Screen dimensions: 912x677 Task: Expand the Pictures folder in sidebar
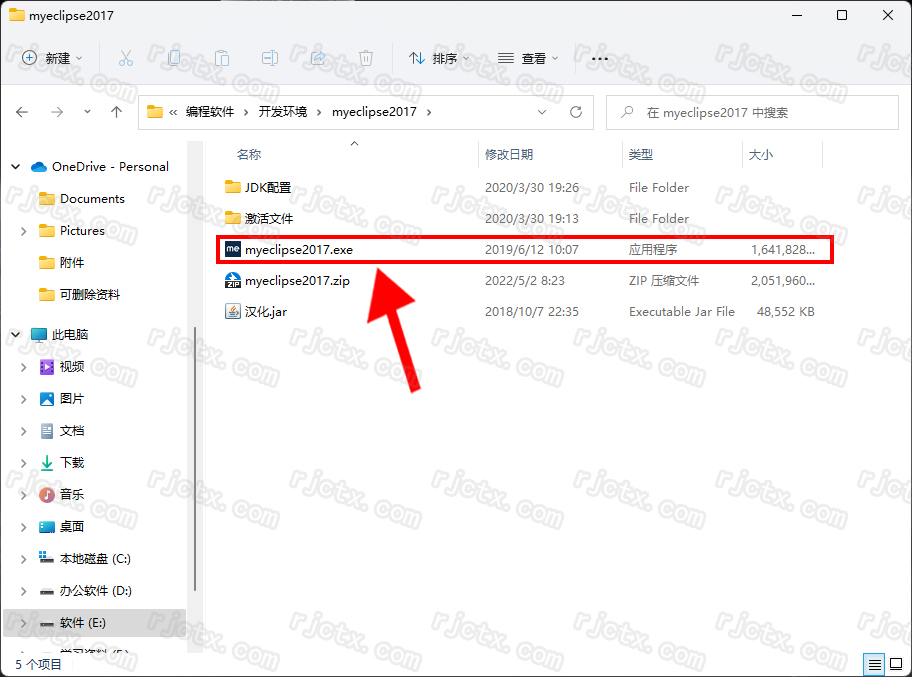[x=24, y=231]
